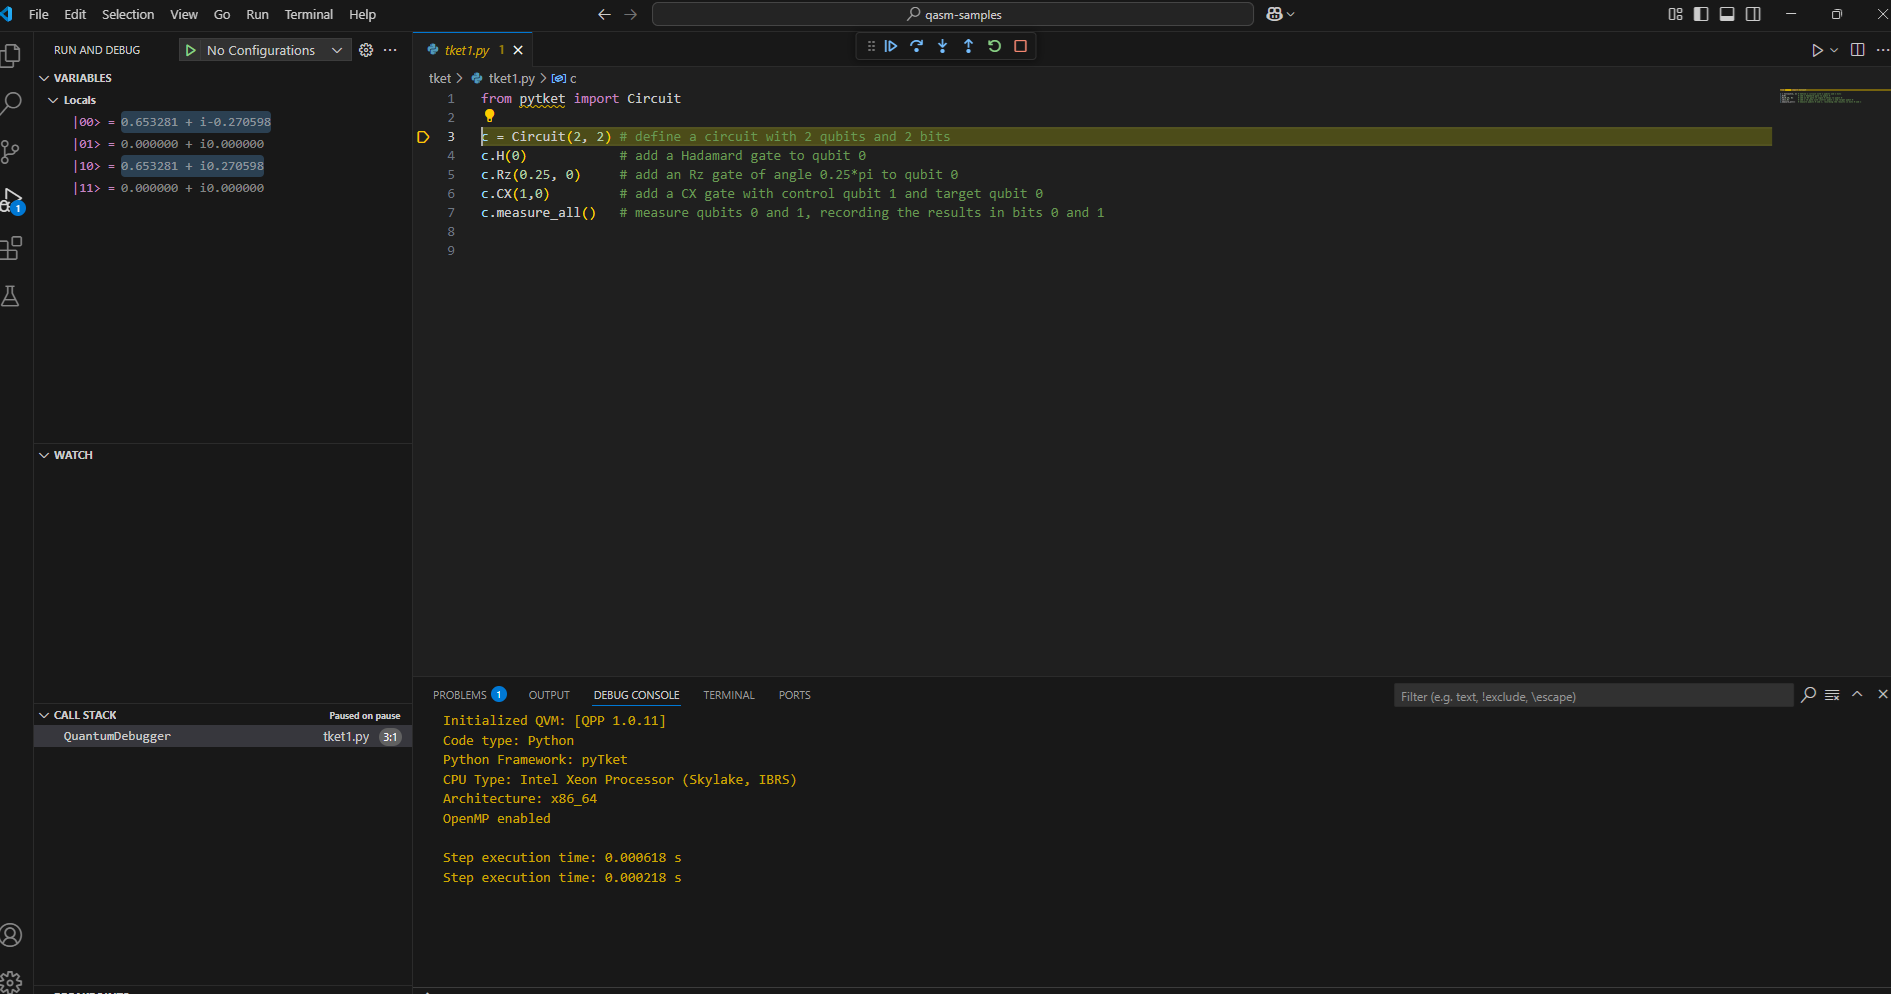Run Python file with editor play button
Viewport: 1892px width, 994px height.
click(1817, 50)
